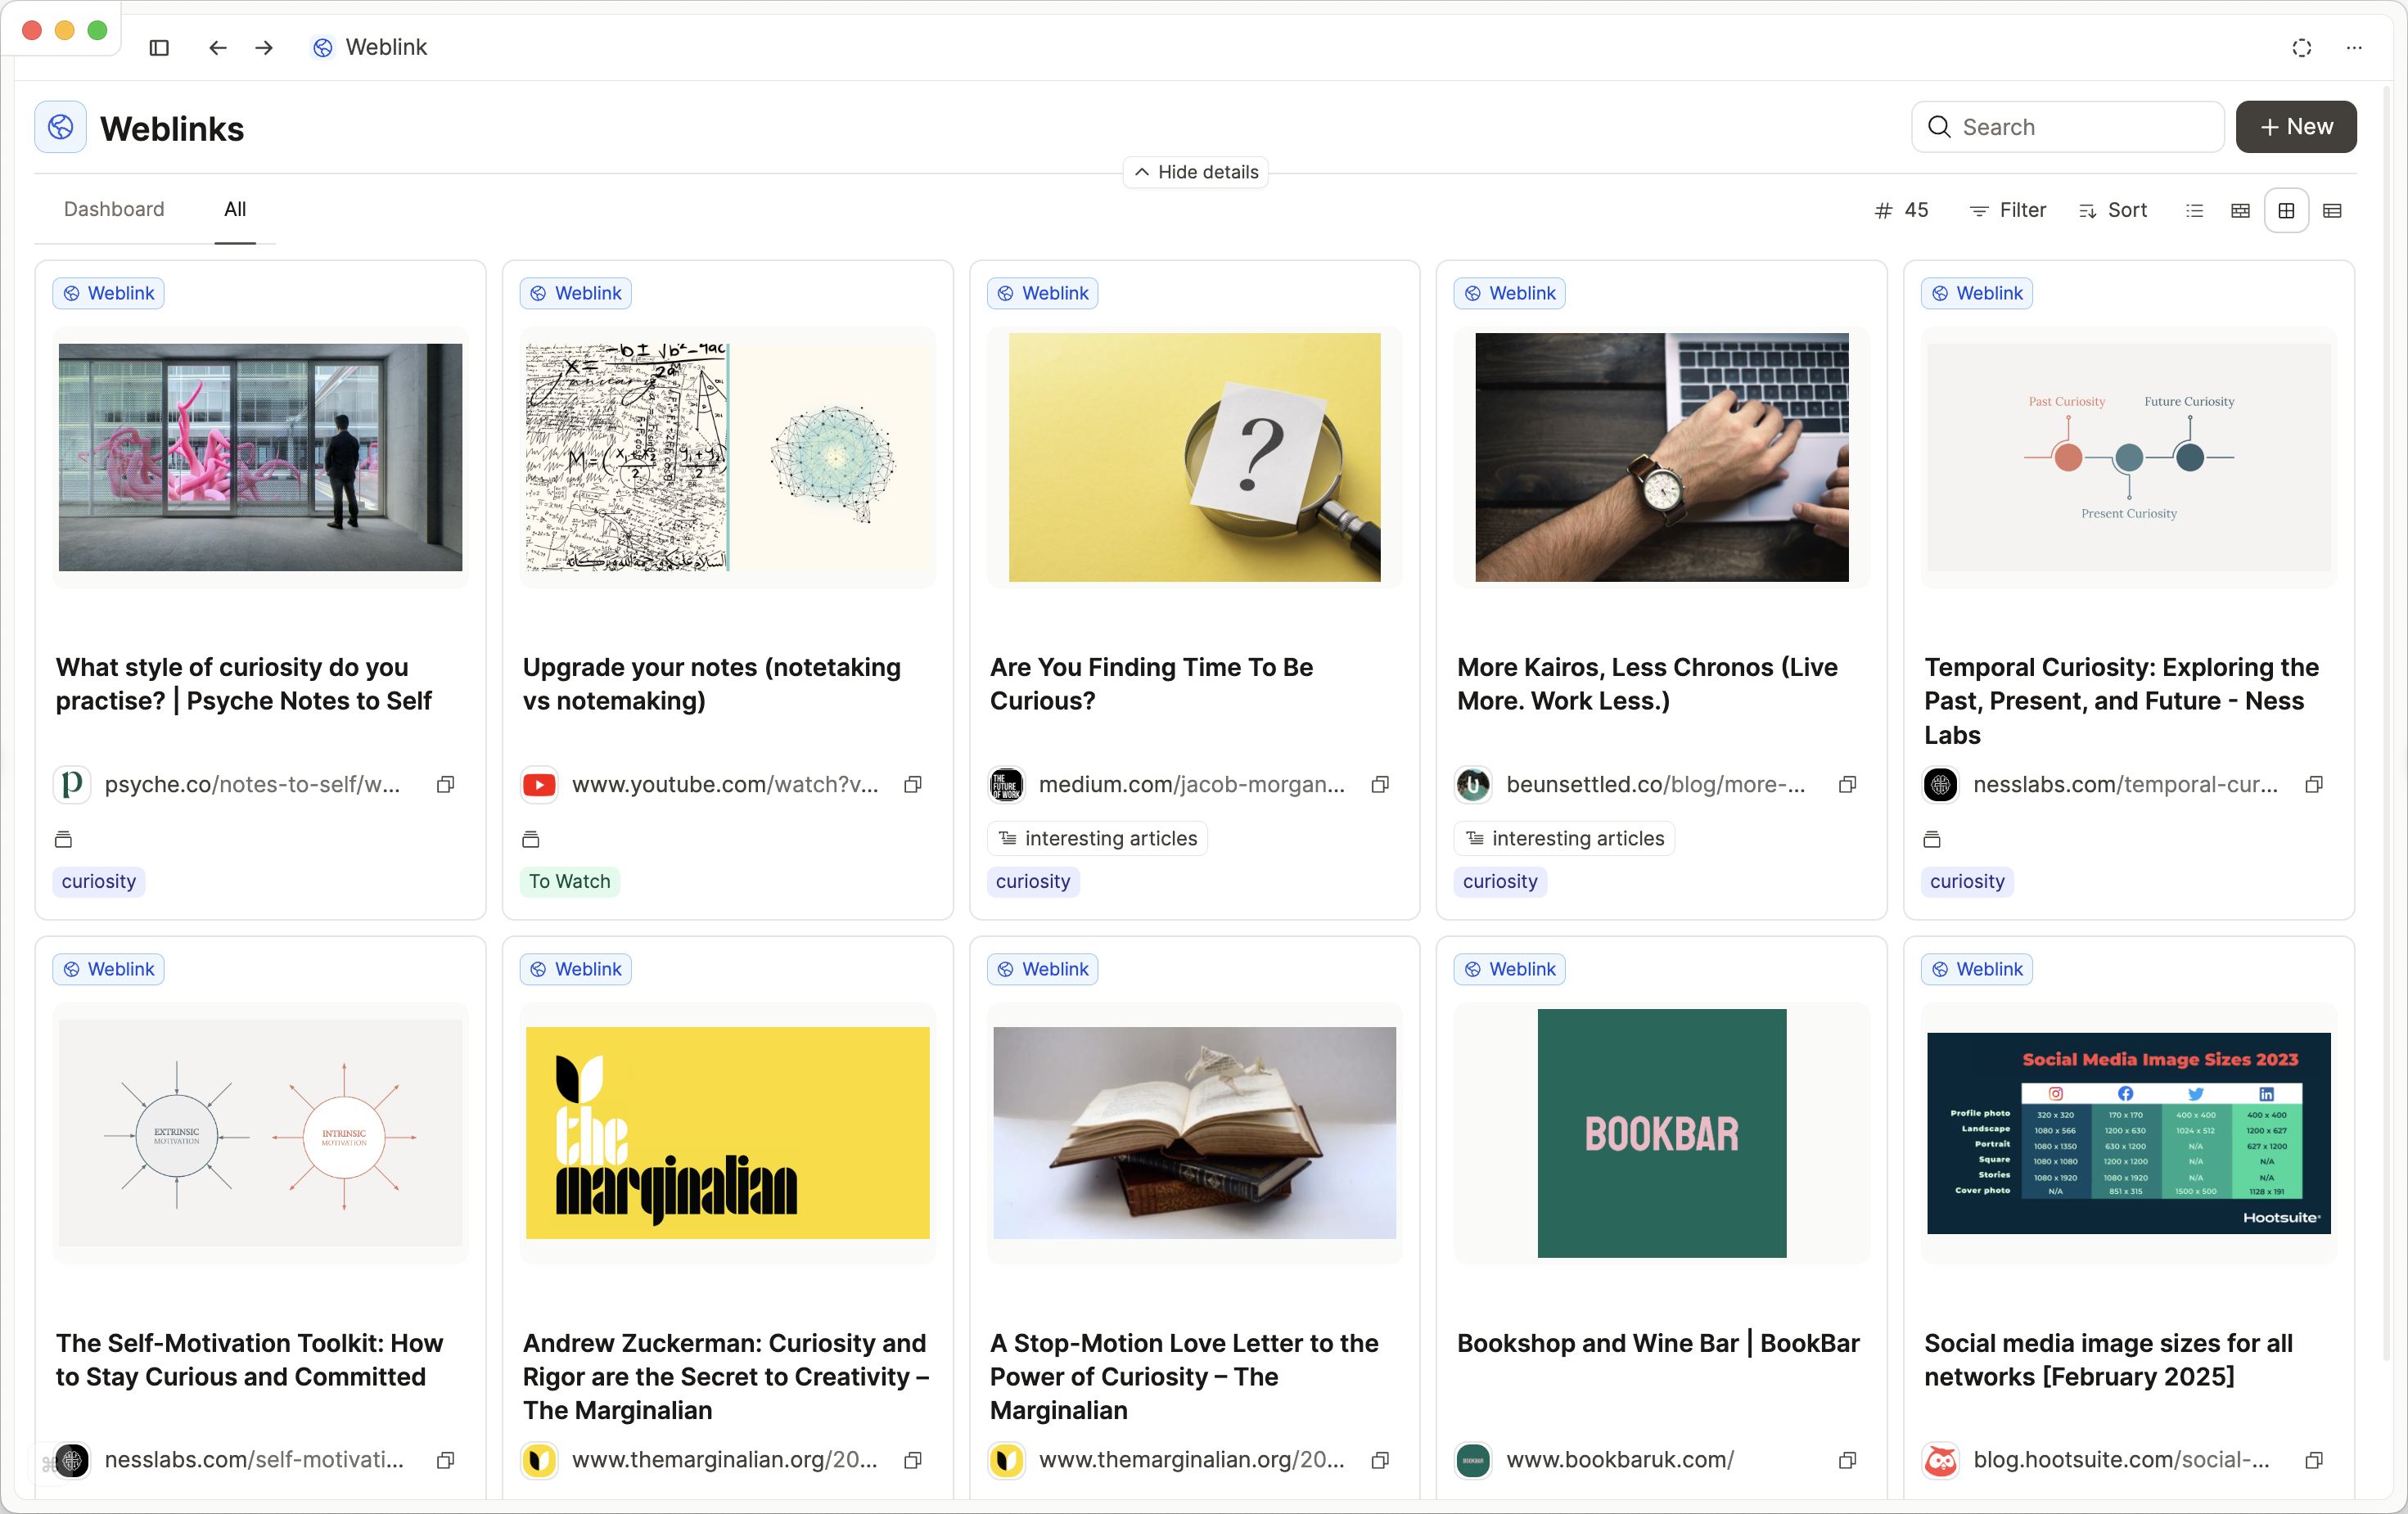Click collection icon on Upgrade your notes card

pyautogui.click(x=530, y=838)
